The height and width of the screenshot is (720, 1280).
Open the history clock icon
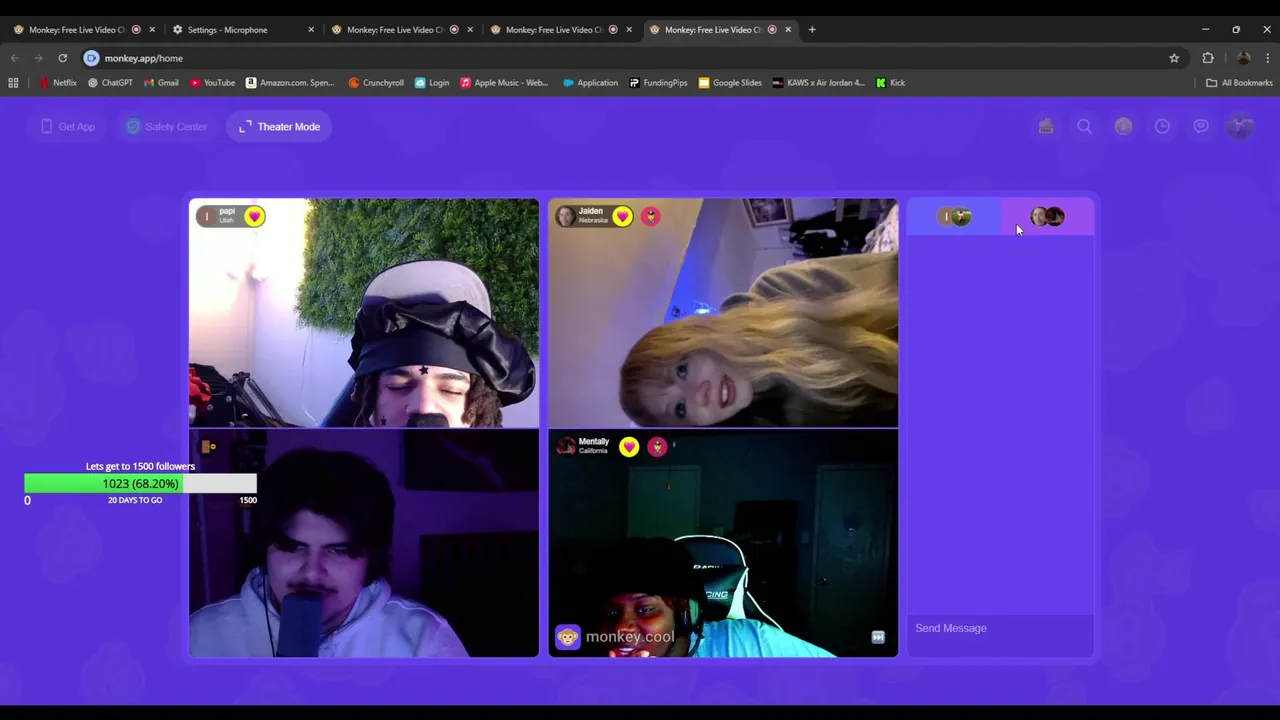(1162, 127)
